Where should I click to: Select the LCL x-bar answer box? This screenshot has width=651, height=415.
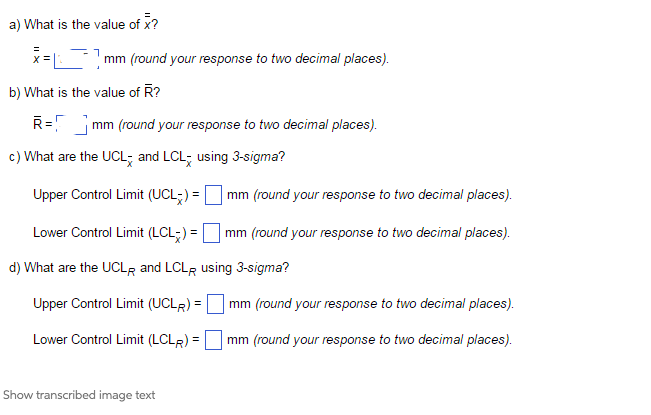(211, 233)
